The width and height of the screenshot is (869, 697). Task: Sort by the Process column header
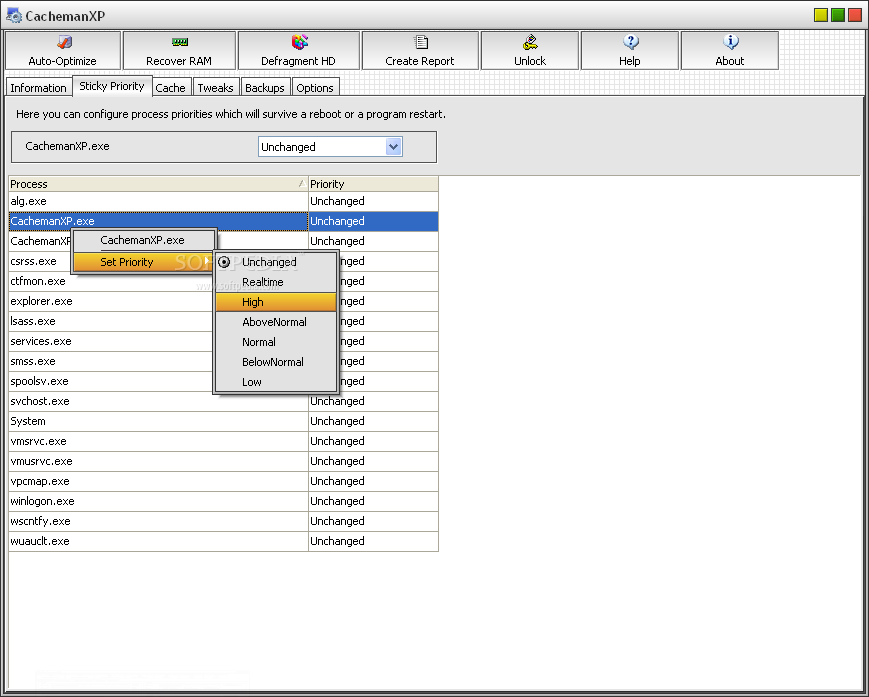[159, 184]
